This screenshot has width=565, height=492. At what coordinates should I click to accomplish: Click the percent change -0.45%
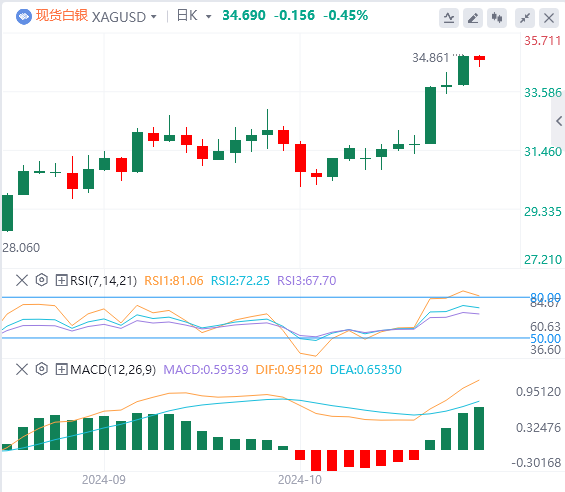(346, 15)
